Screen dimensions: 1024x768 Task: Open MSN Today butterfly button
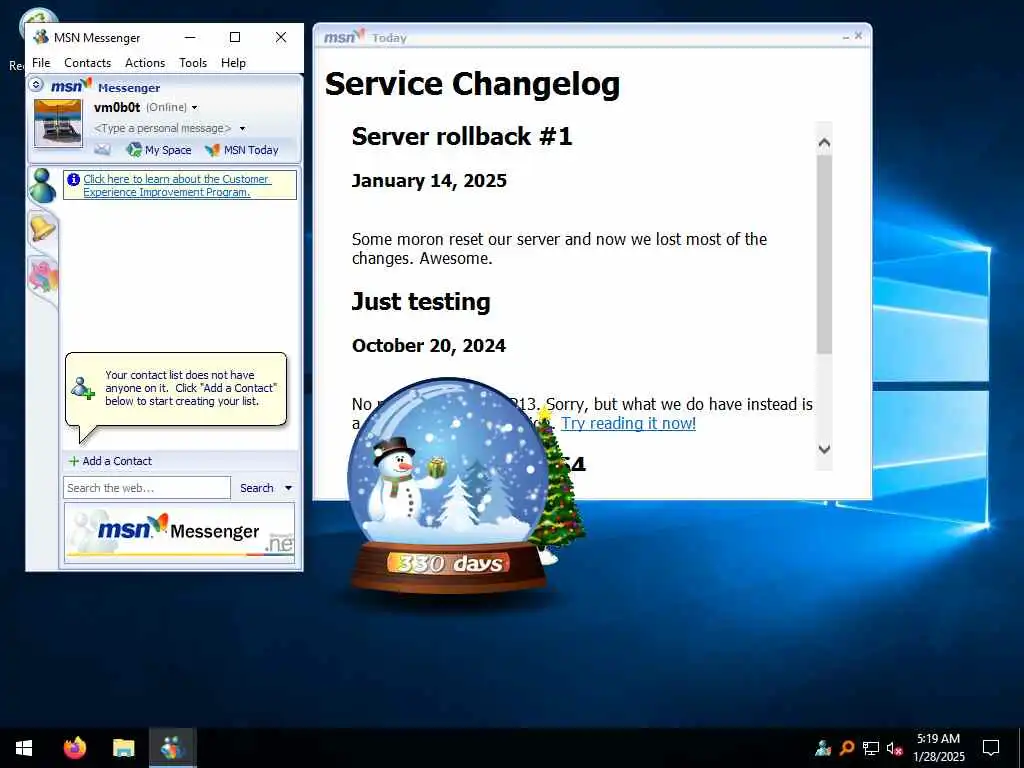(242, 150)
